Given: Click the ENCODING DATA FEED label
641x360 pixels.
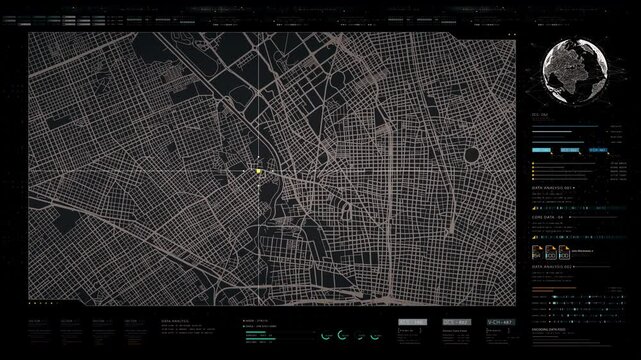Looking at the screenshot, I should coord(549,329).
